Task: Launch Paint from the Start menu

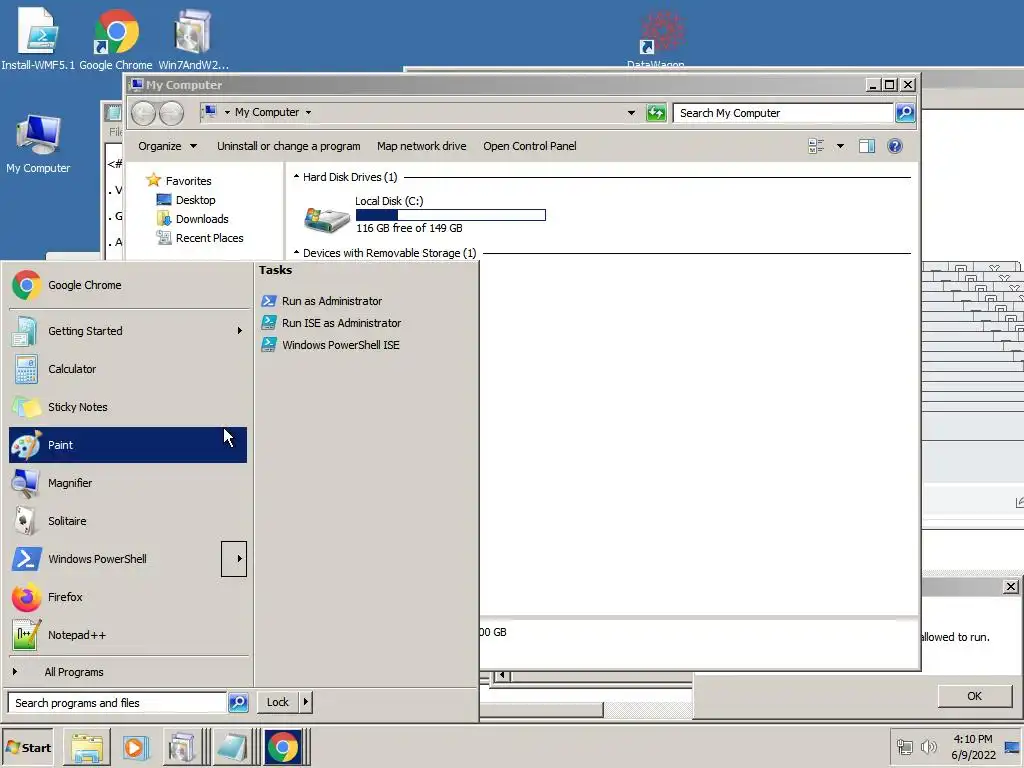Action: coord(127,445)
